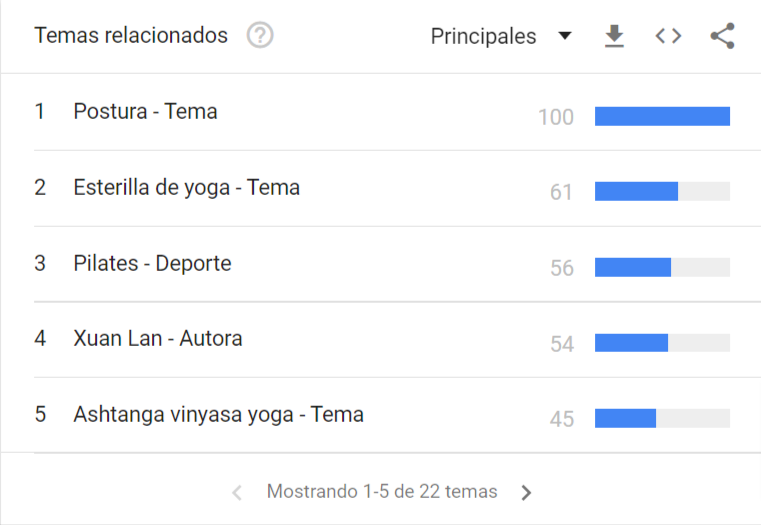The height and width of the screenshot is (525, 761).
Task: Click Mostrando 1-5 de 22 temas text
Action: click(382, 492)
